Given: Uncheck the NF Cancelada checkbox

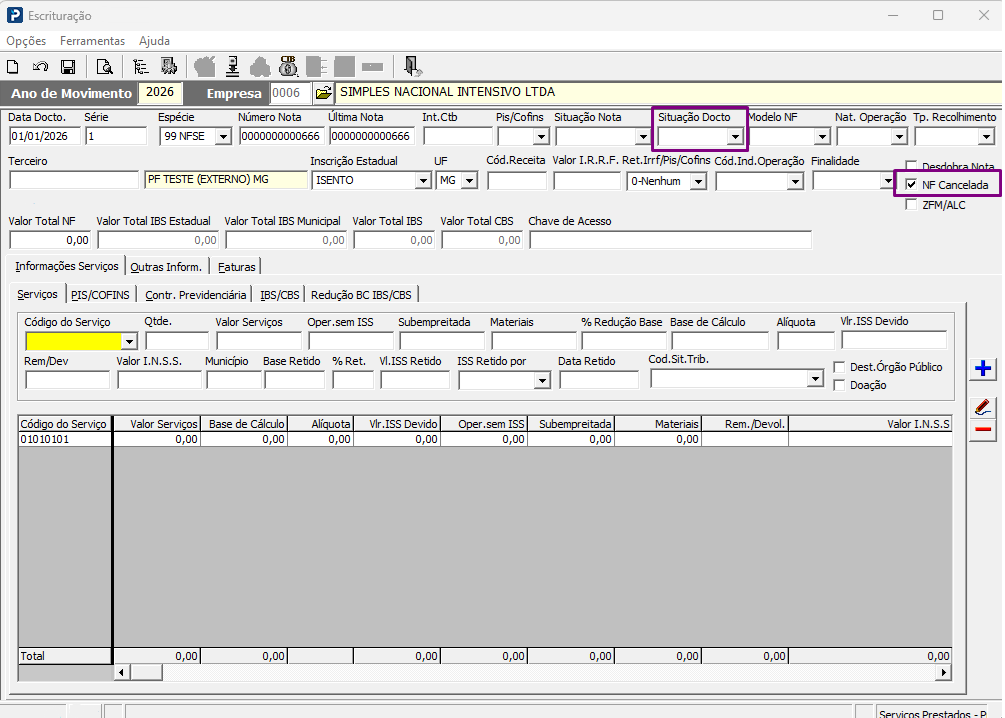Looking at the screenshot, I should [x=911, y=185].
